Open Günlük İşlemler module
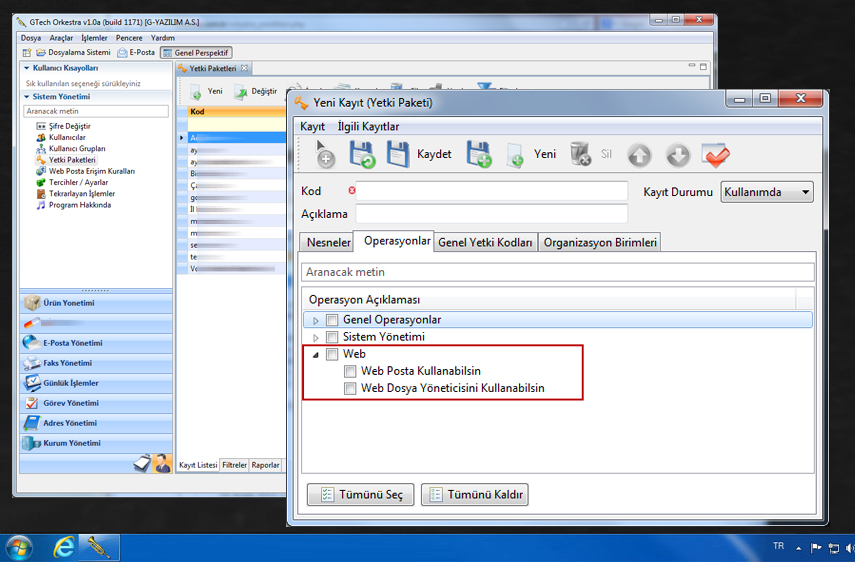Screen dimensions: 855x562 point(96,383)
